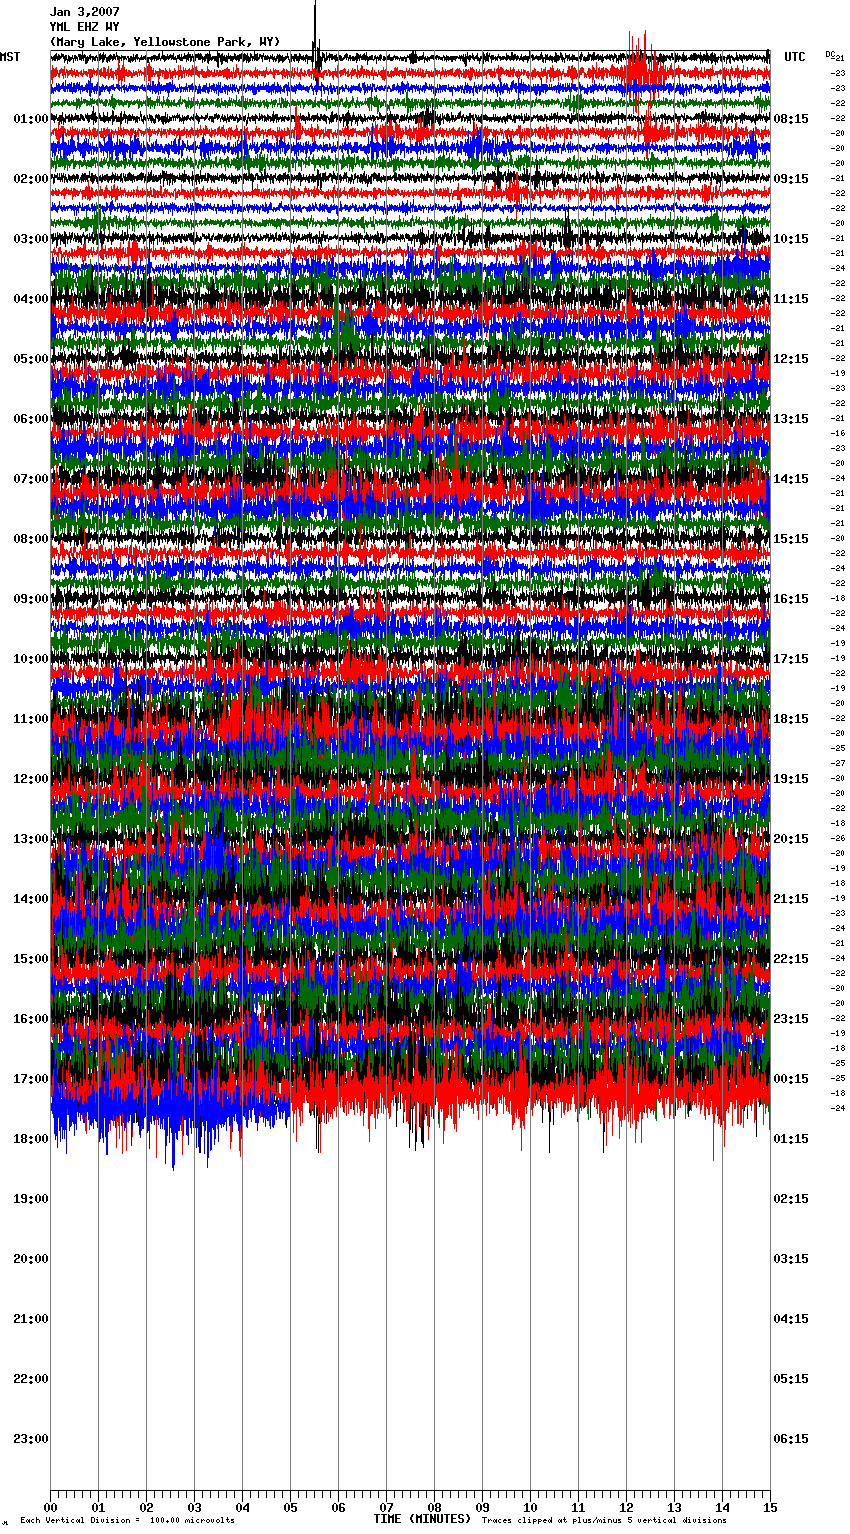850x1534 pixels.
Task: Click the '09:00' MST hour label
Action: click(x=31, y=599)
